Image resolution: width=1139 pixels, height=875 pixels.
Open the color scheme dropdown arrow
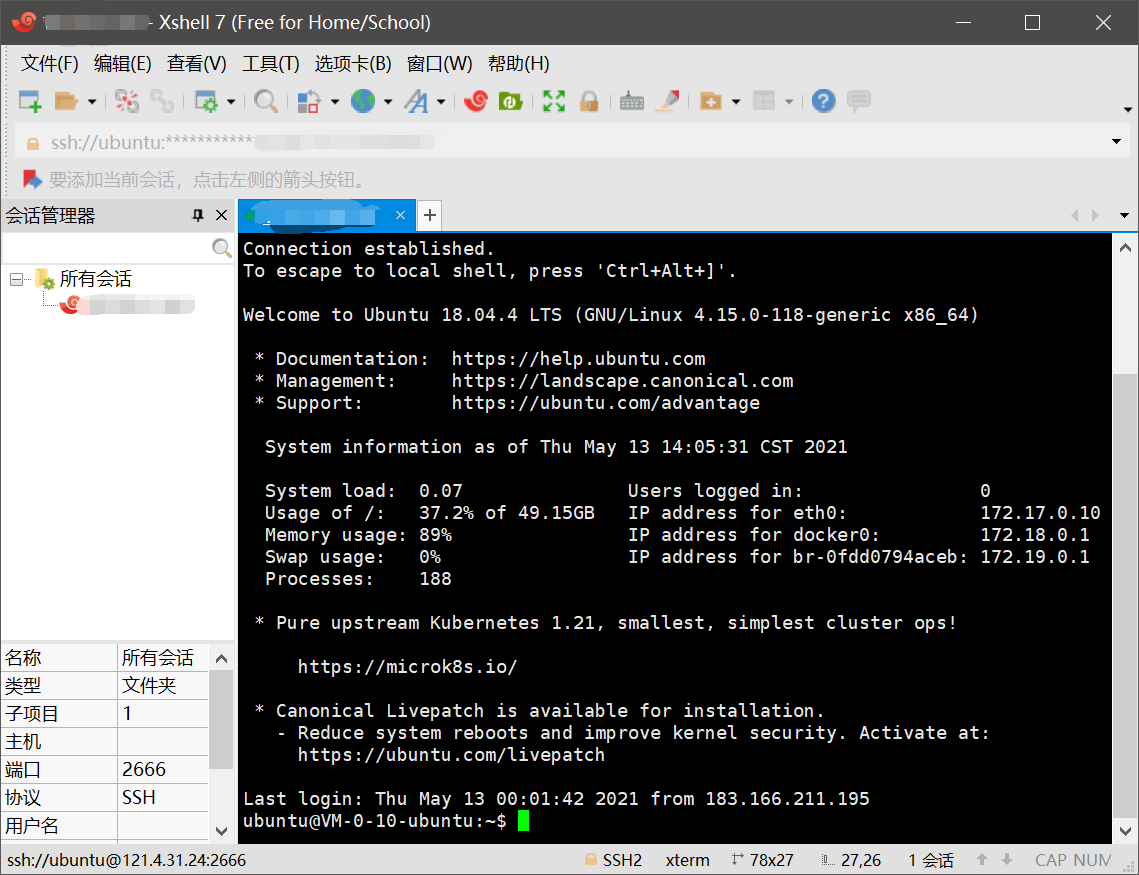[334, 102]
